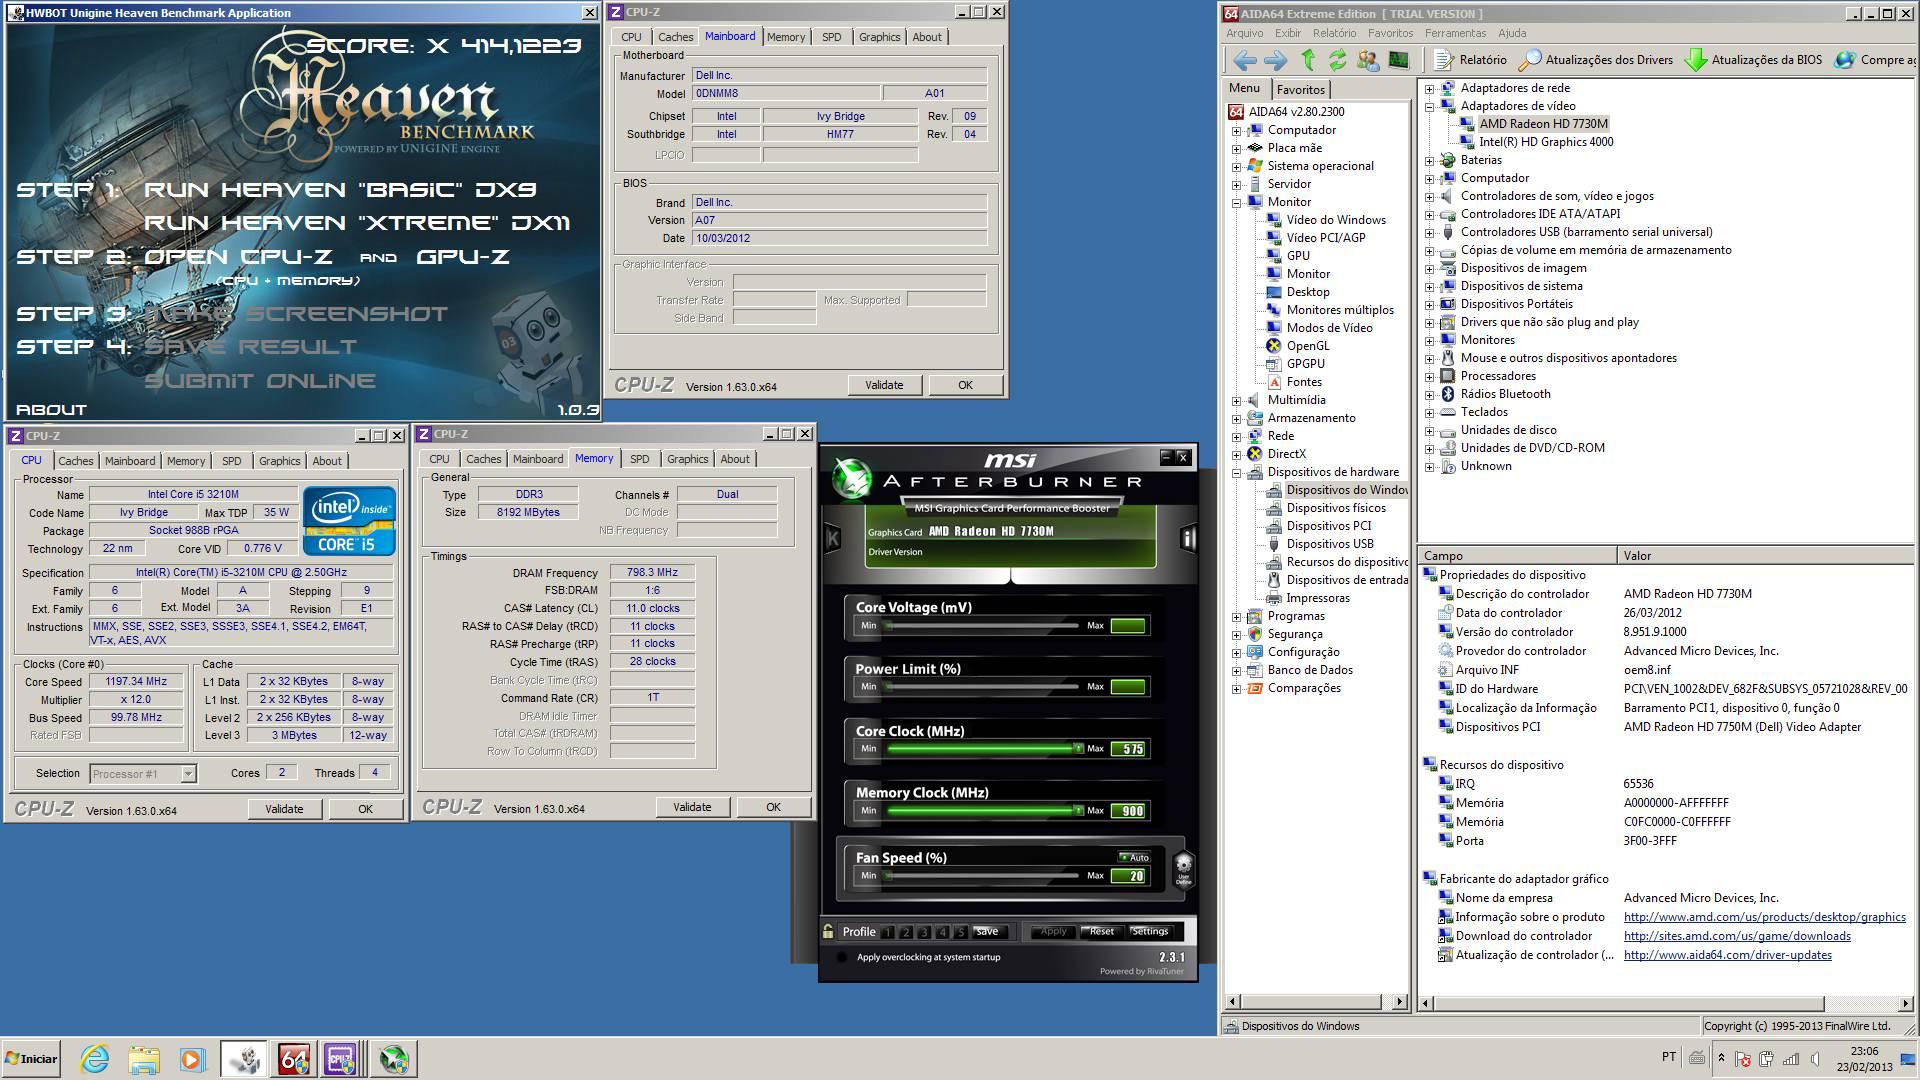Switch to MSI Afterburner taskbar button
The image size is (1920, 1080).
(393, 1059)
